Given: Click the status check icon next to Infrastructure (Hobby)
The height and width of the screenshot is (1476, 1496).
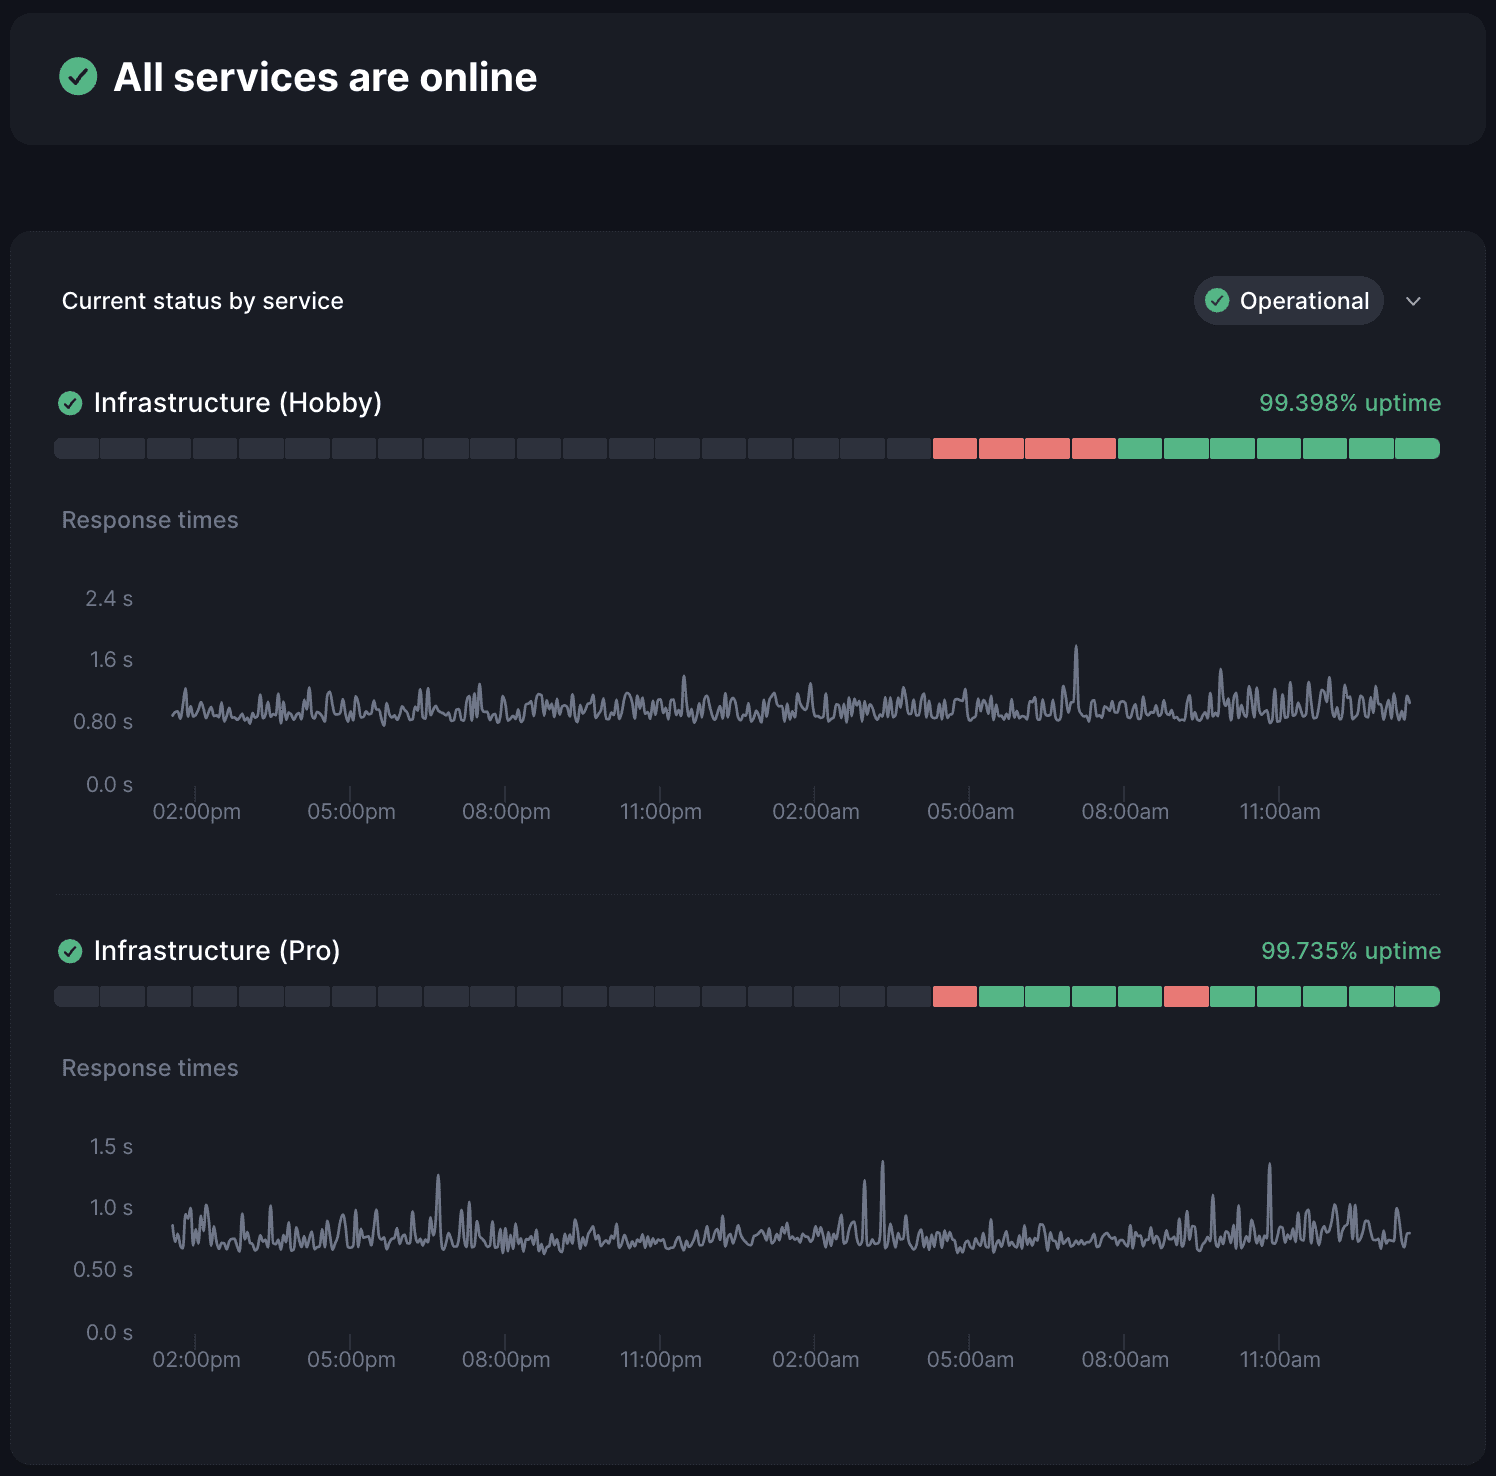Looking at the screenshot, I should click(x=70, y=403).
